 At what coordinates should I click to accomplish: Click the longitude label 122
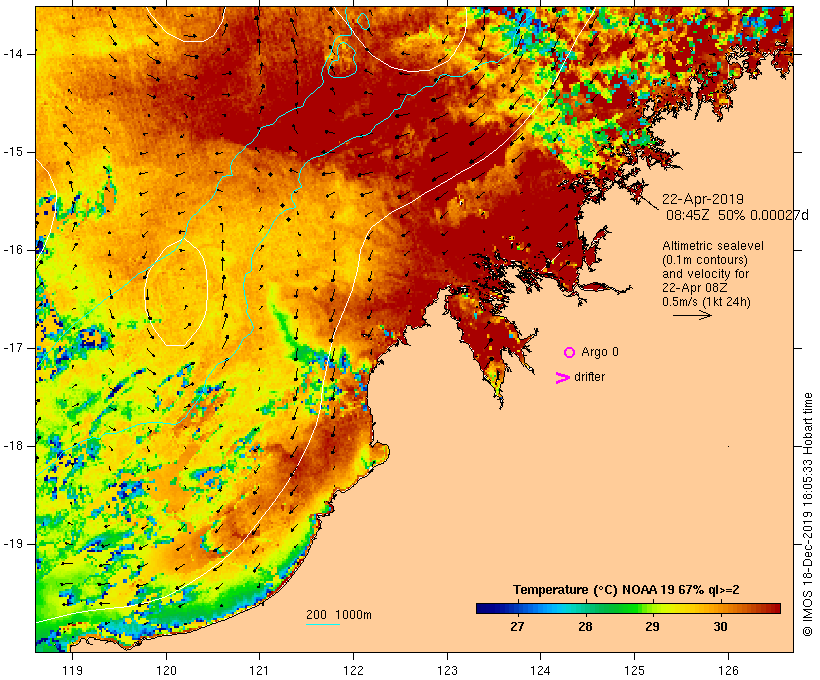[353, 670]
